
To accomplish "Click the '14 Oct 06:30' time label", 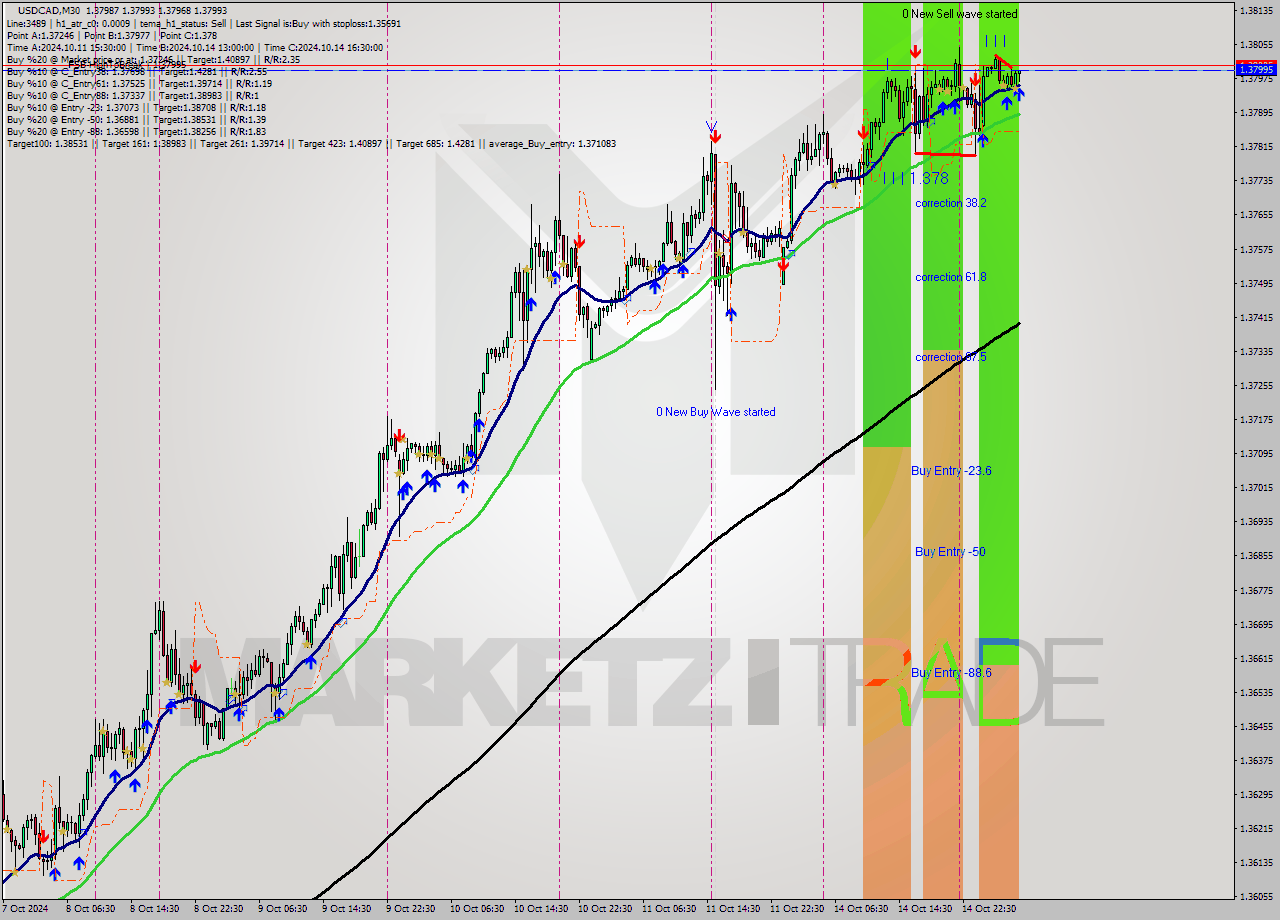I will [x=861, y=909].
